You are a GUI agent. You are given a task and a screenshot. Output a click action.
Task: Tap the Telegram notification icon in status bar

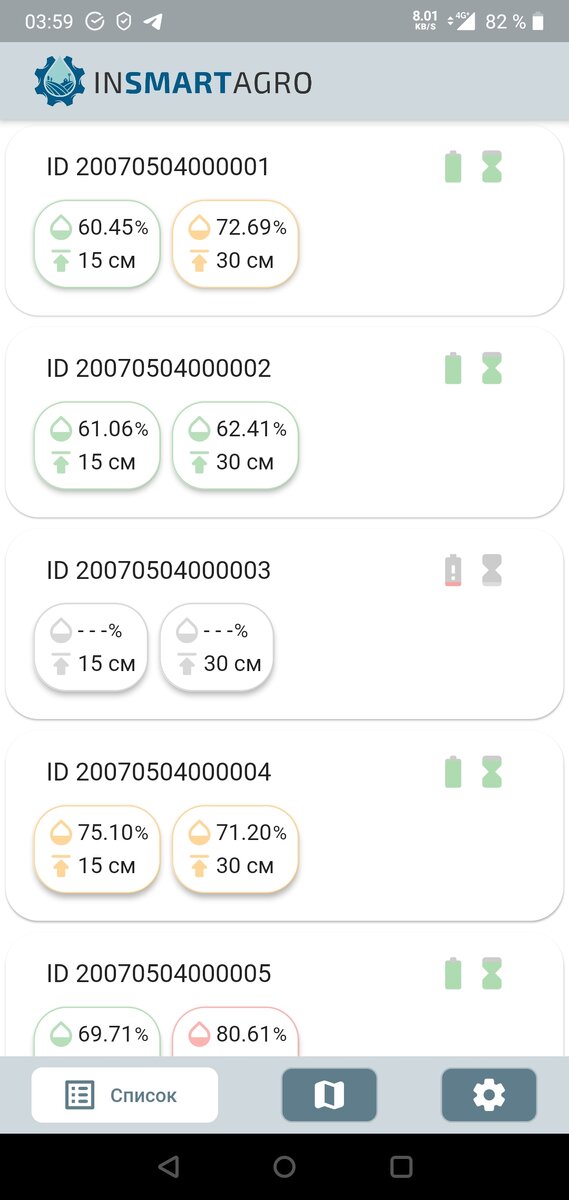coord(153,21)
